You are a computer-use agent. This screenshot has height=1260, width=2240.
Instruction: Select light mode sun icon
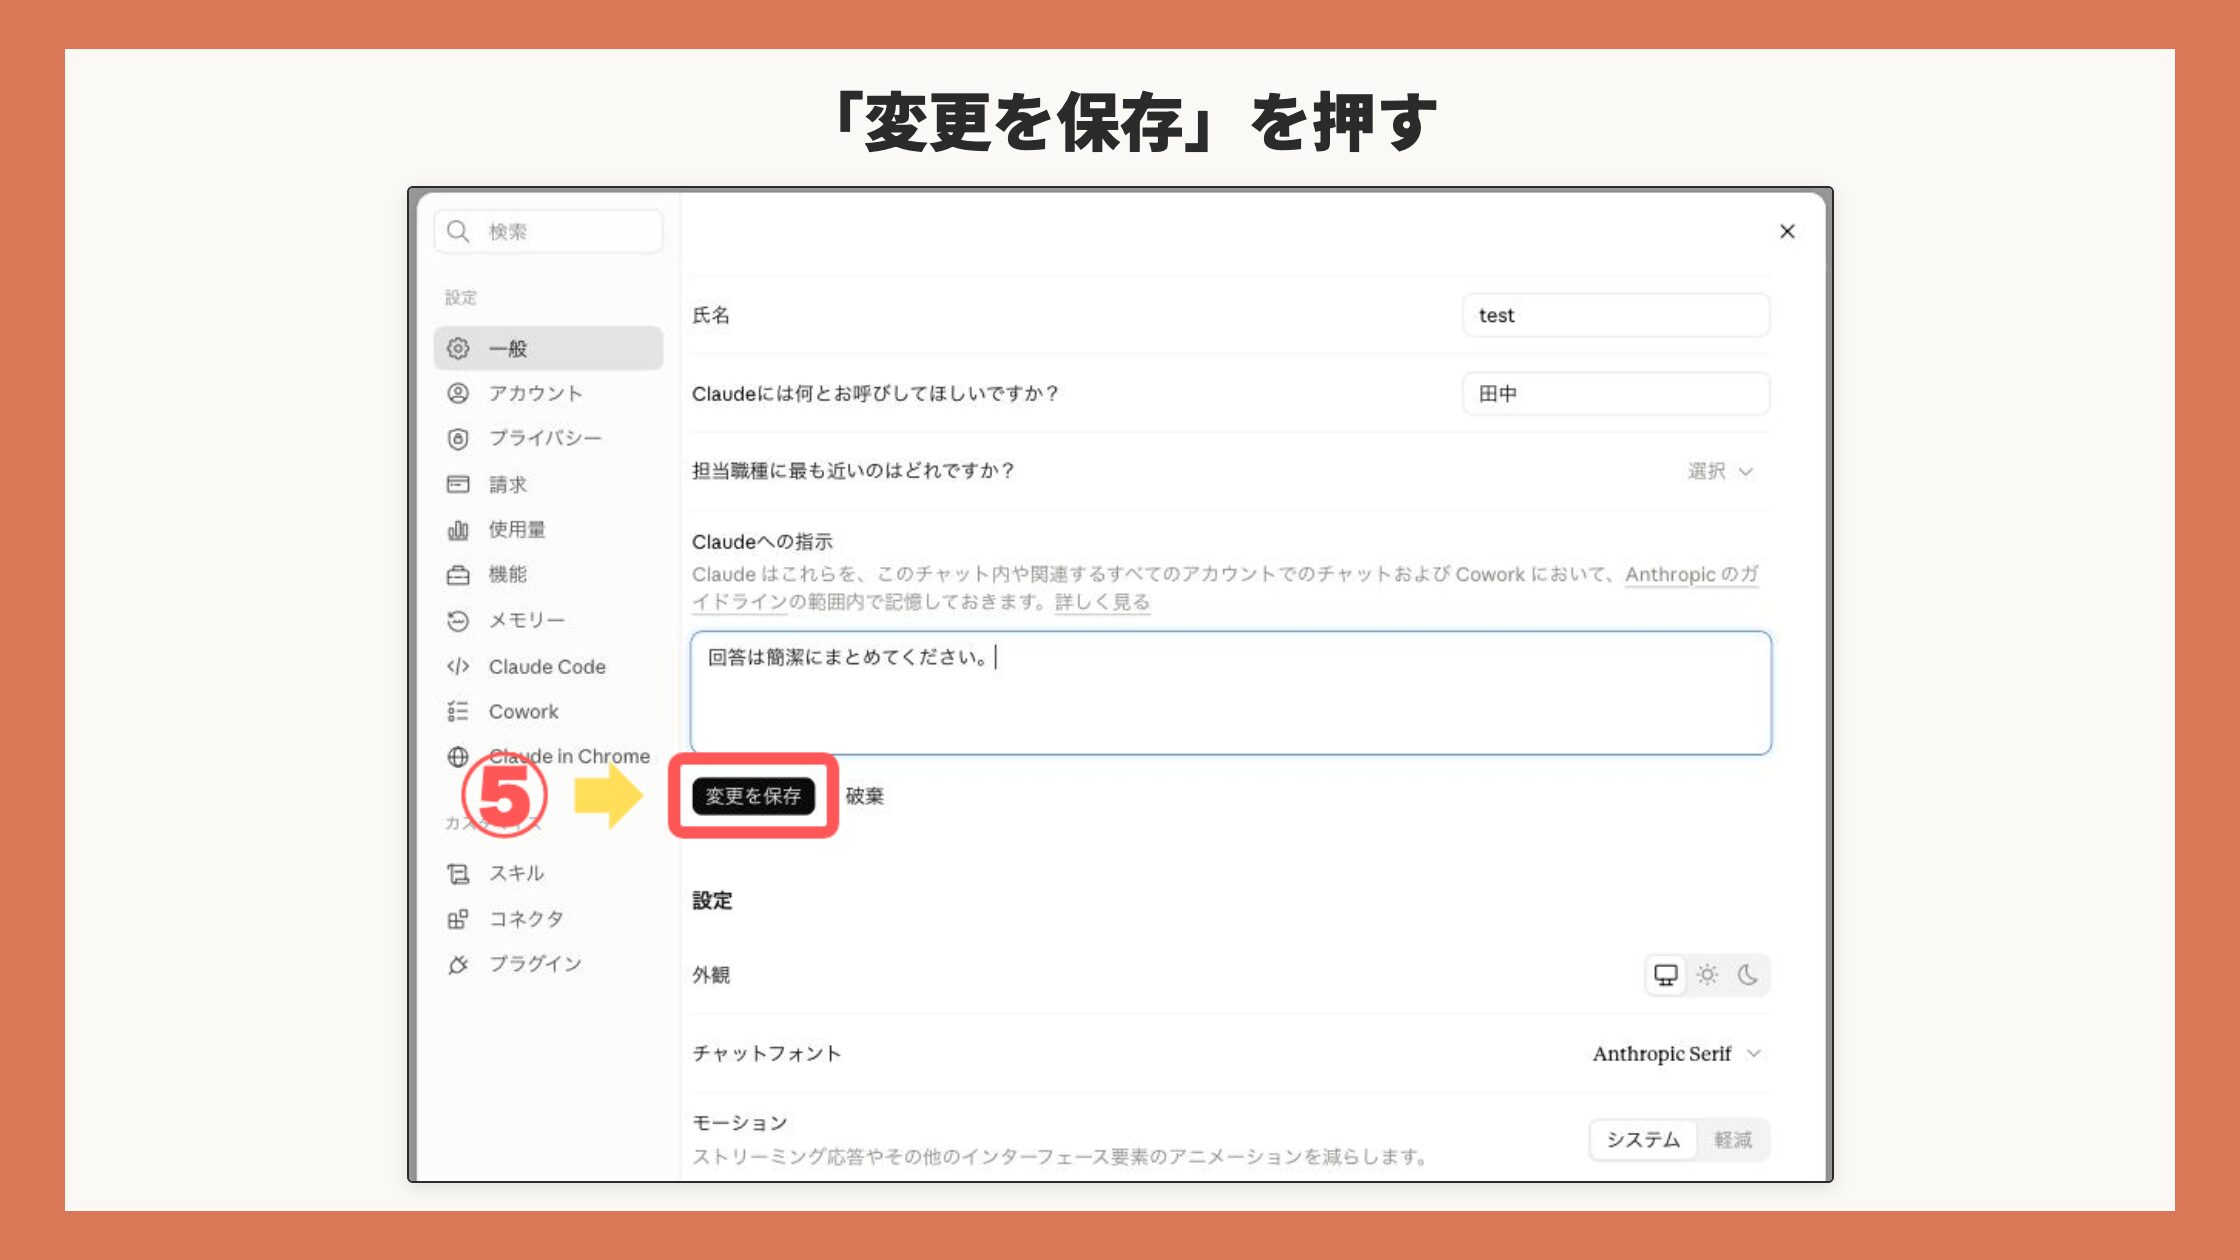point(1708,975)
